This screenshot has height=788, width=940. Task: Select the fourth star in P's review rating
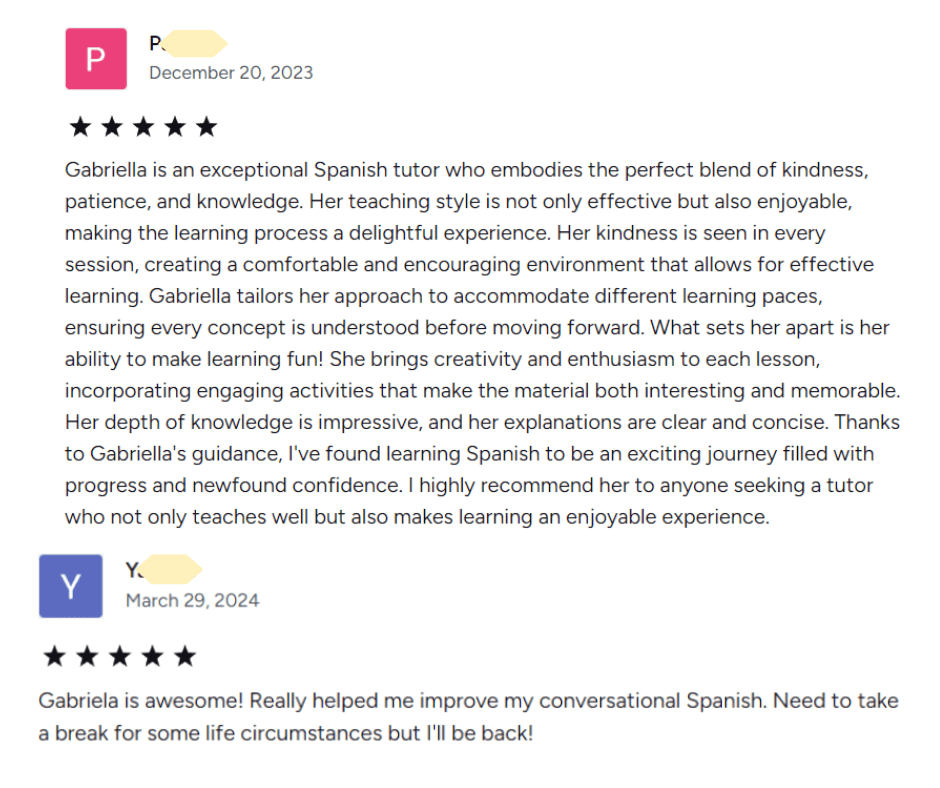pos(174,127)
